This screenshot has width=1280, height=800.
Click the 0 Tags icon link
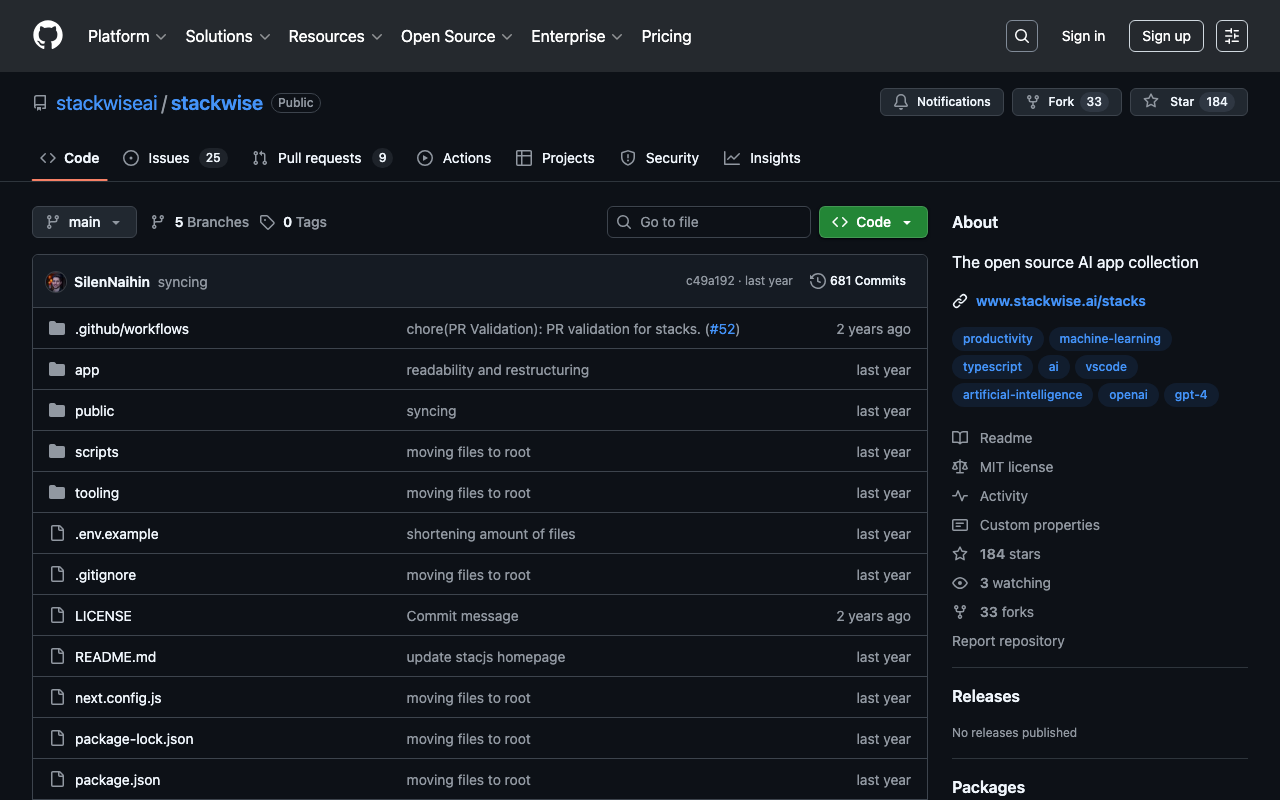click(293, 222)
